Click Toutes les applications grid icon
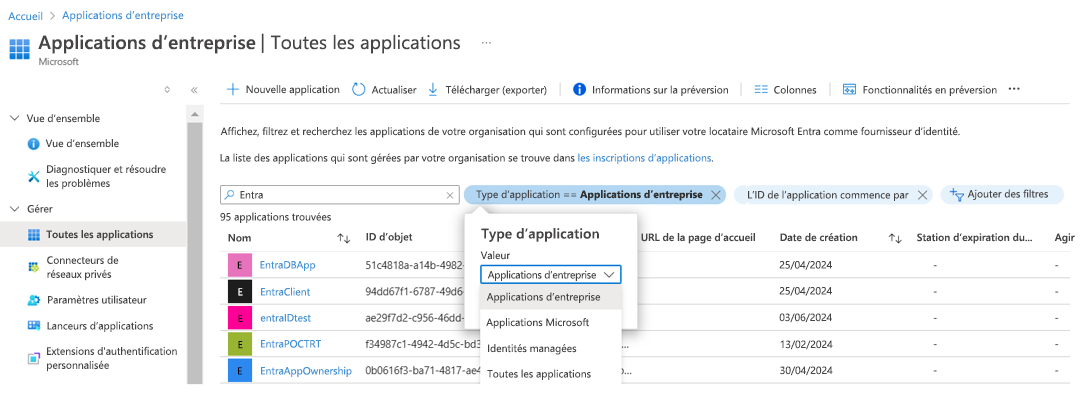The height and width of the screenshot is (397, 1087). click(x=33, y=235)
